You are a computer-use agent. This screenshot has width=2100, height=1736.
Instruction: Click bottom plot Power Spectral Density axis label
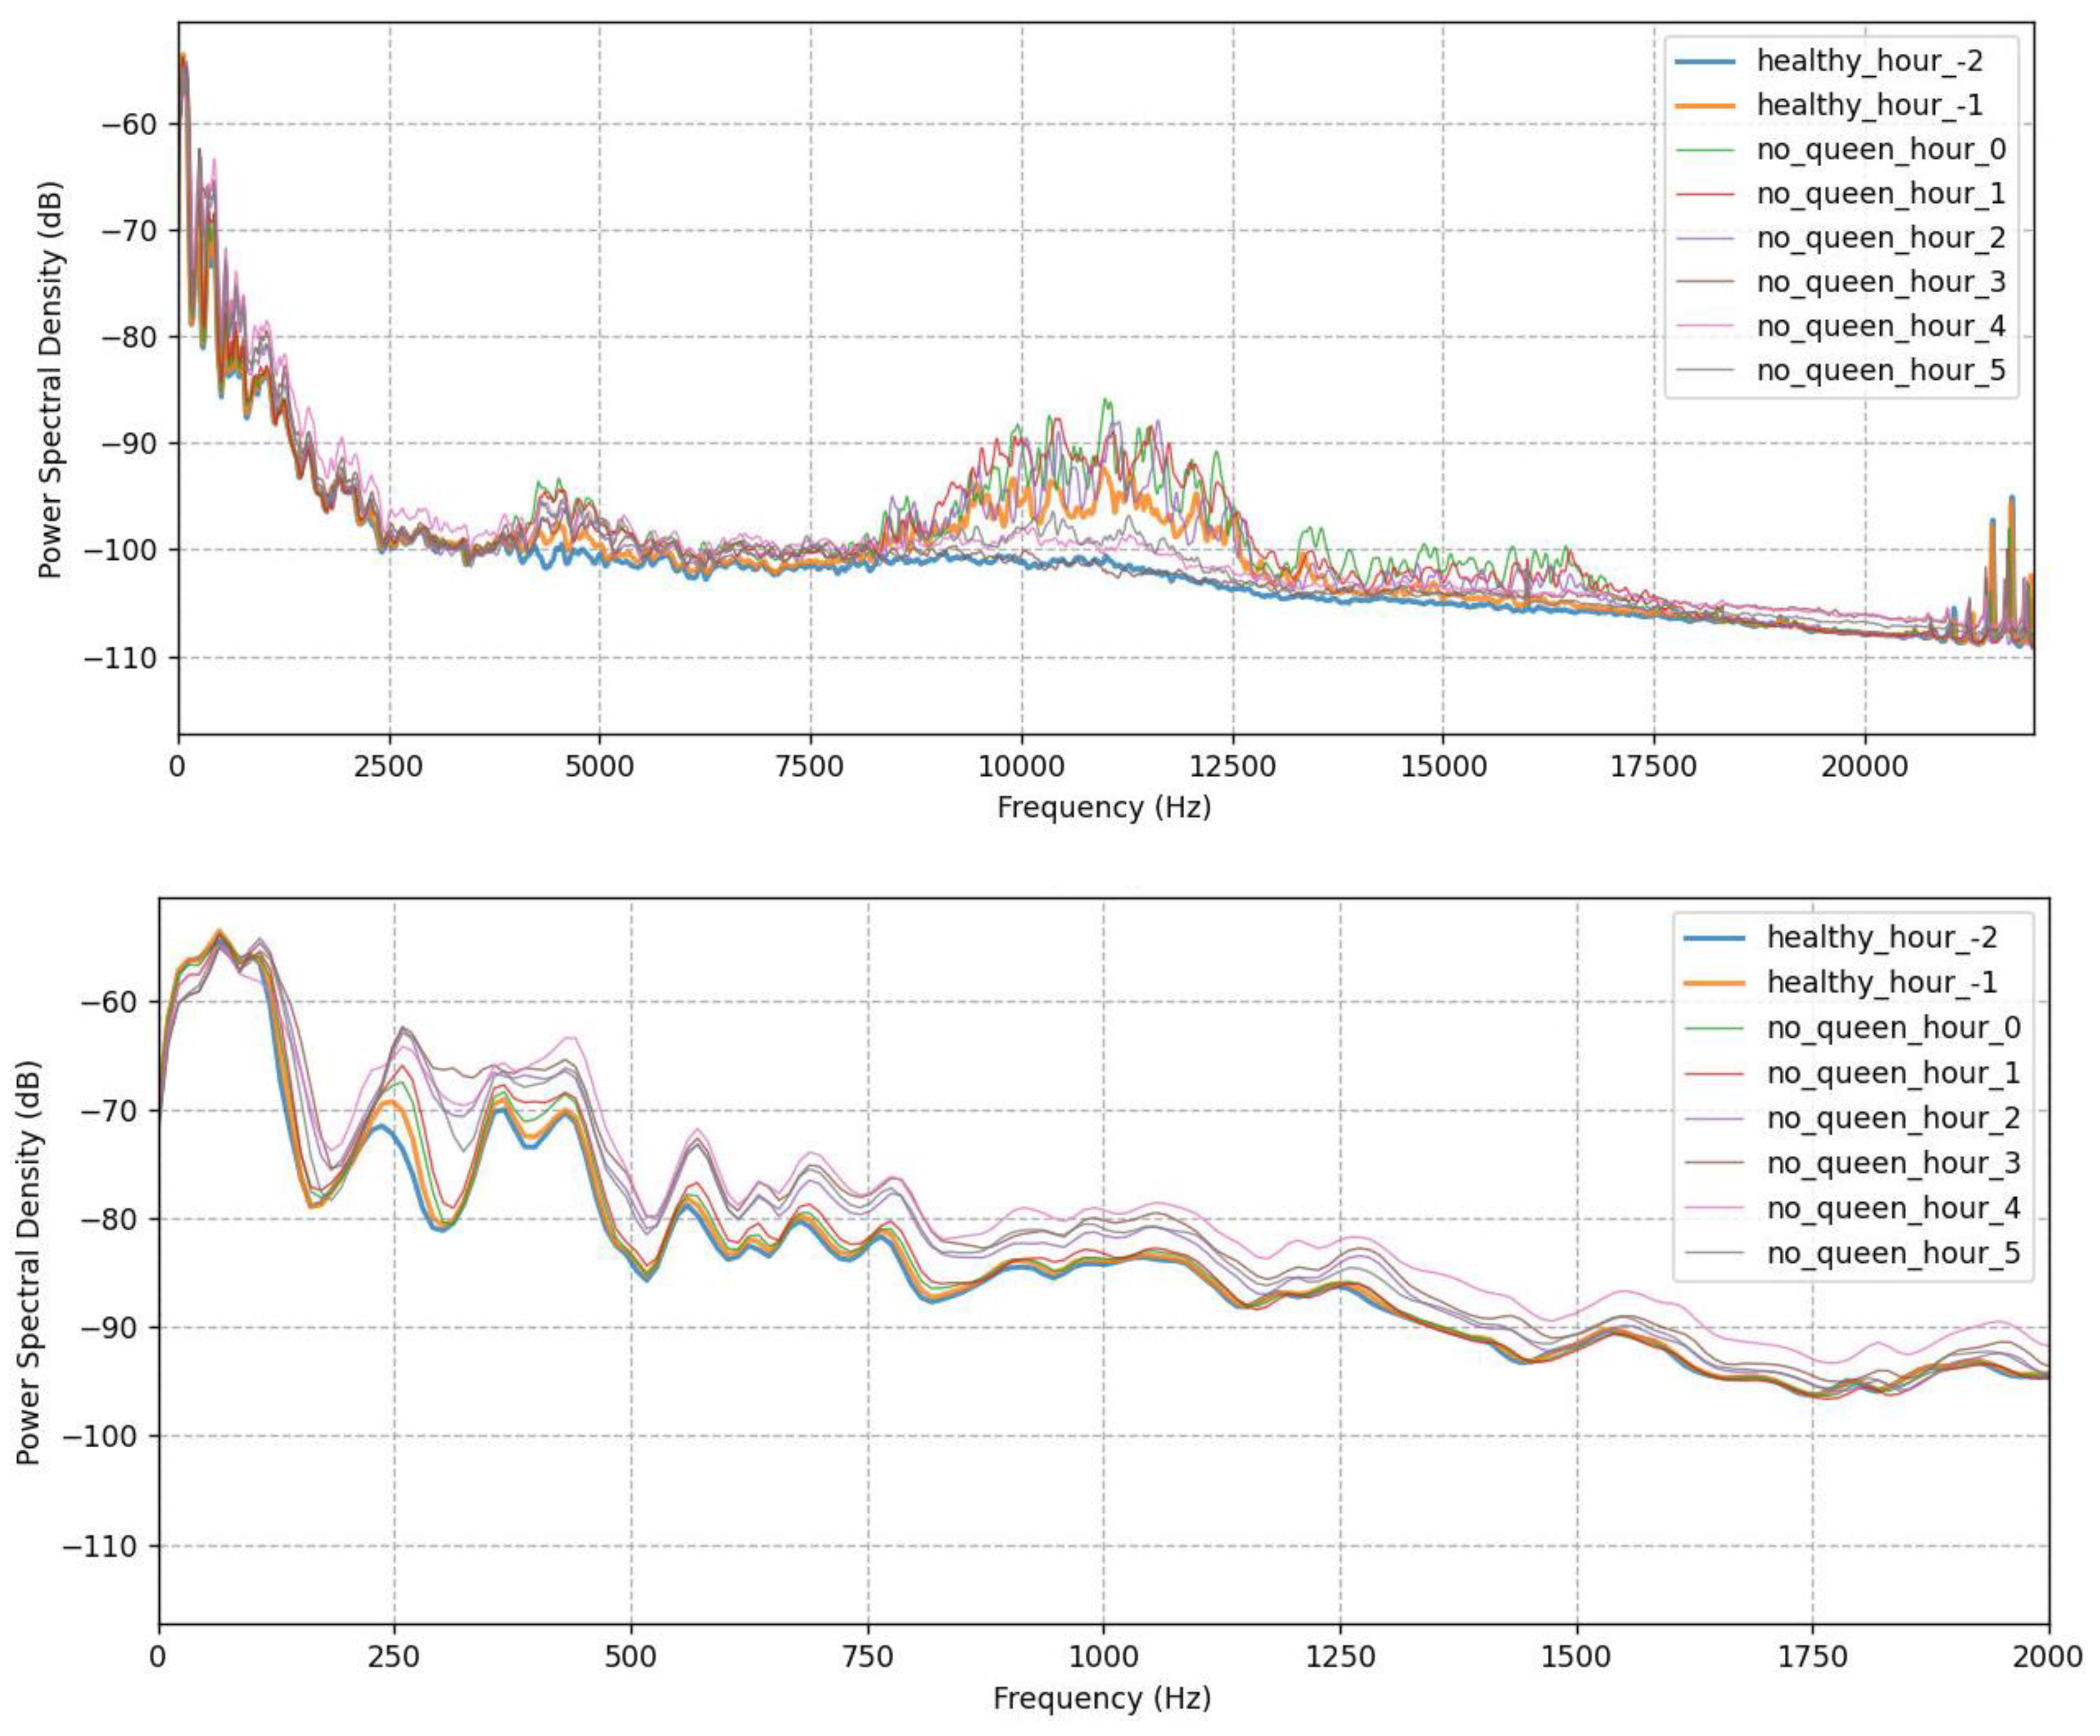[29, 1262]
